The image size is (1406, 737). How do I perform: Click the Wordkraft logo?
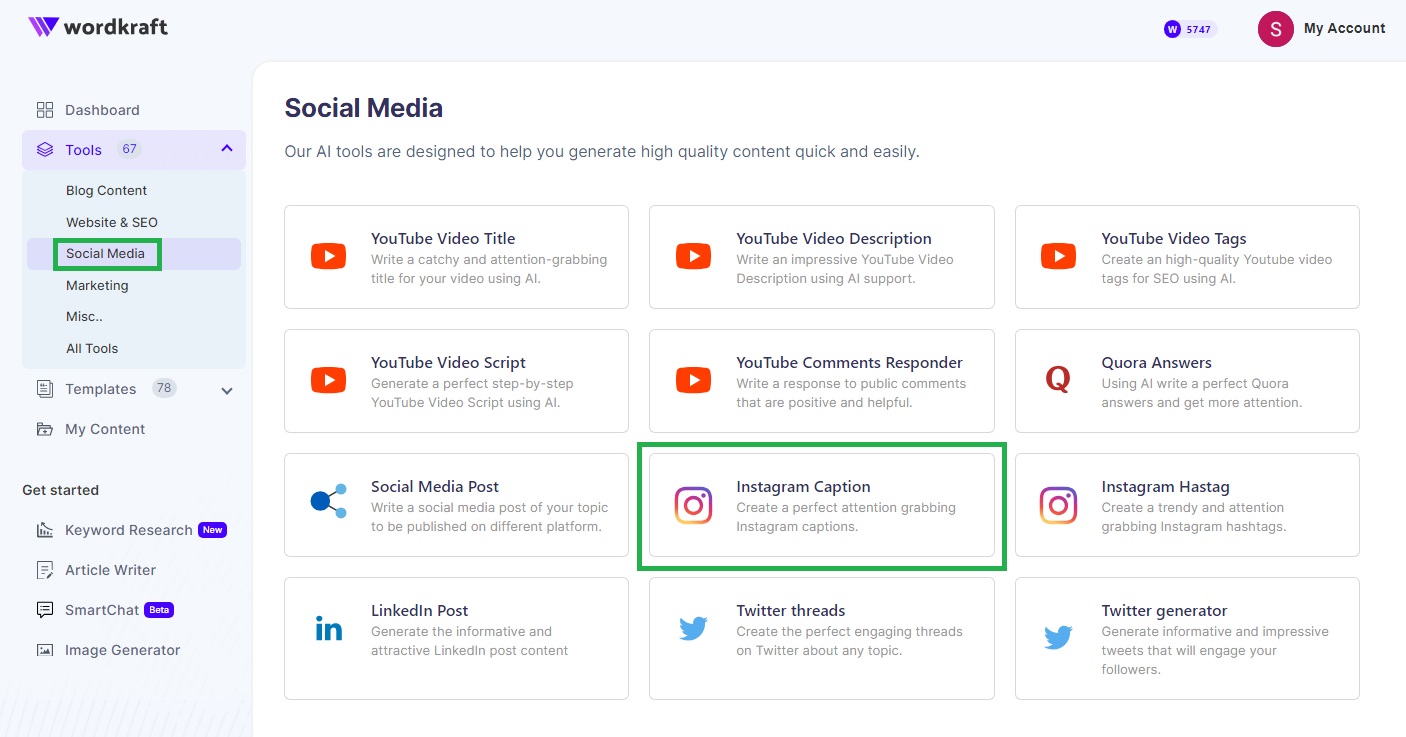pos(97,28)
